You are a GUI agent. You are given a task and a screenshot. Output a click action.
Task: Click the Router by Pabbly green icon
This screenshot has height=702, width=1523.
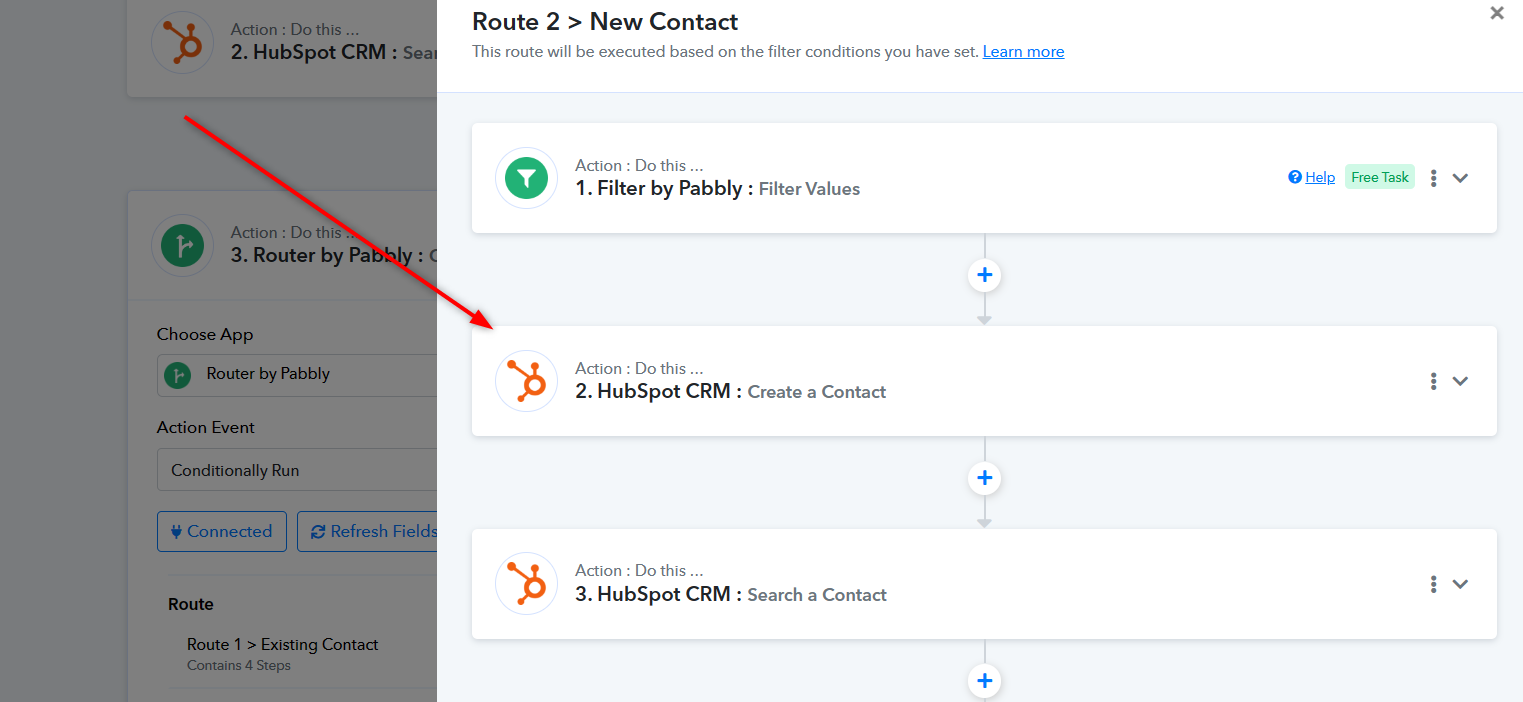pyautogui.click(x=182, y=245)
